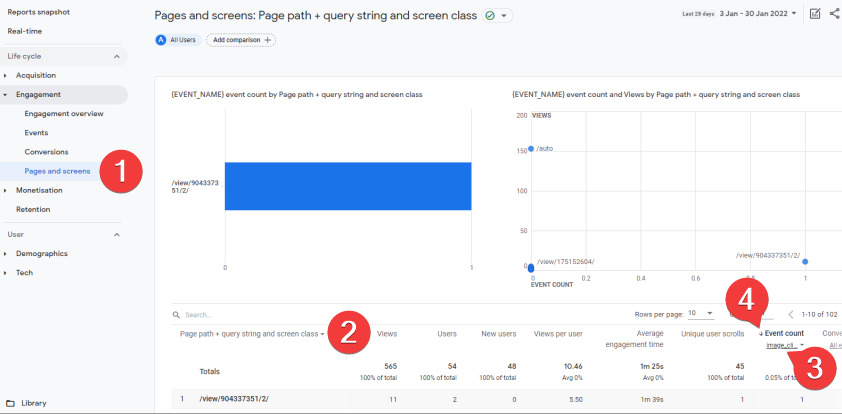The width and height of the screenshot is (842, 414).
Task: Click the All Users segment badge
Action: pyautogui.click(x=177, y=40)
